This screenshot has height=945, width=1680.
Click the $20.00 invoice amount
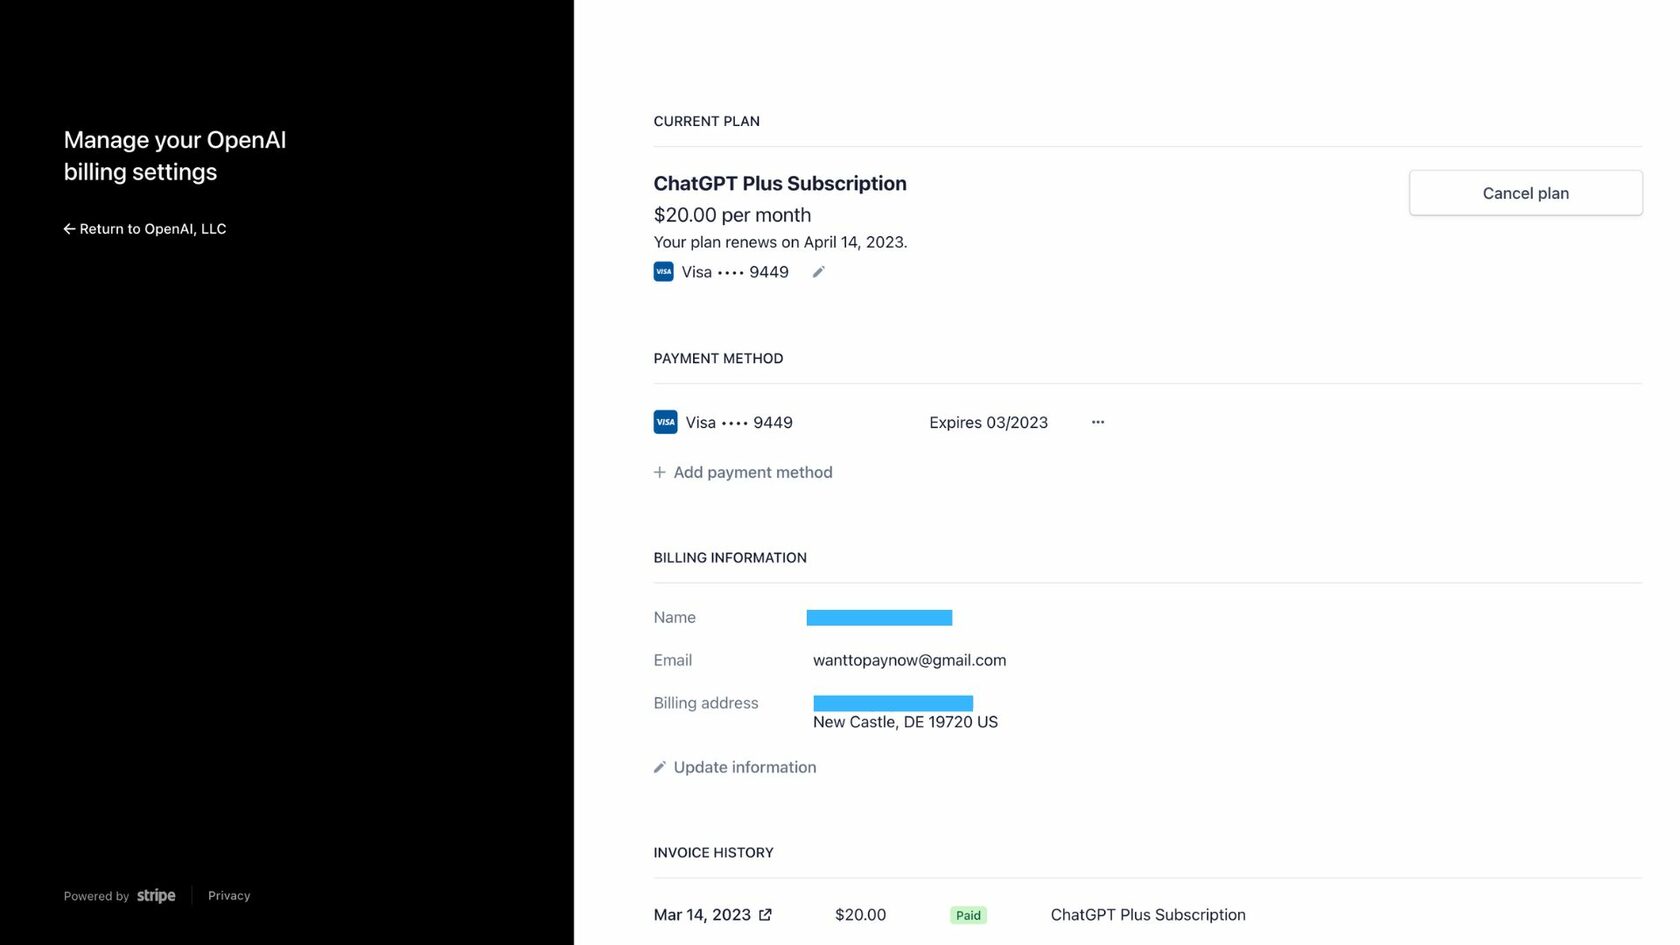[x=860, y=915]
